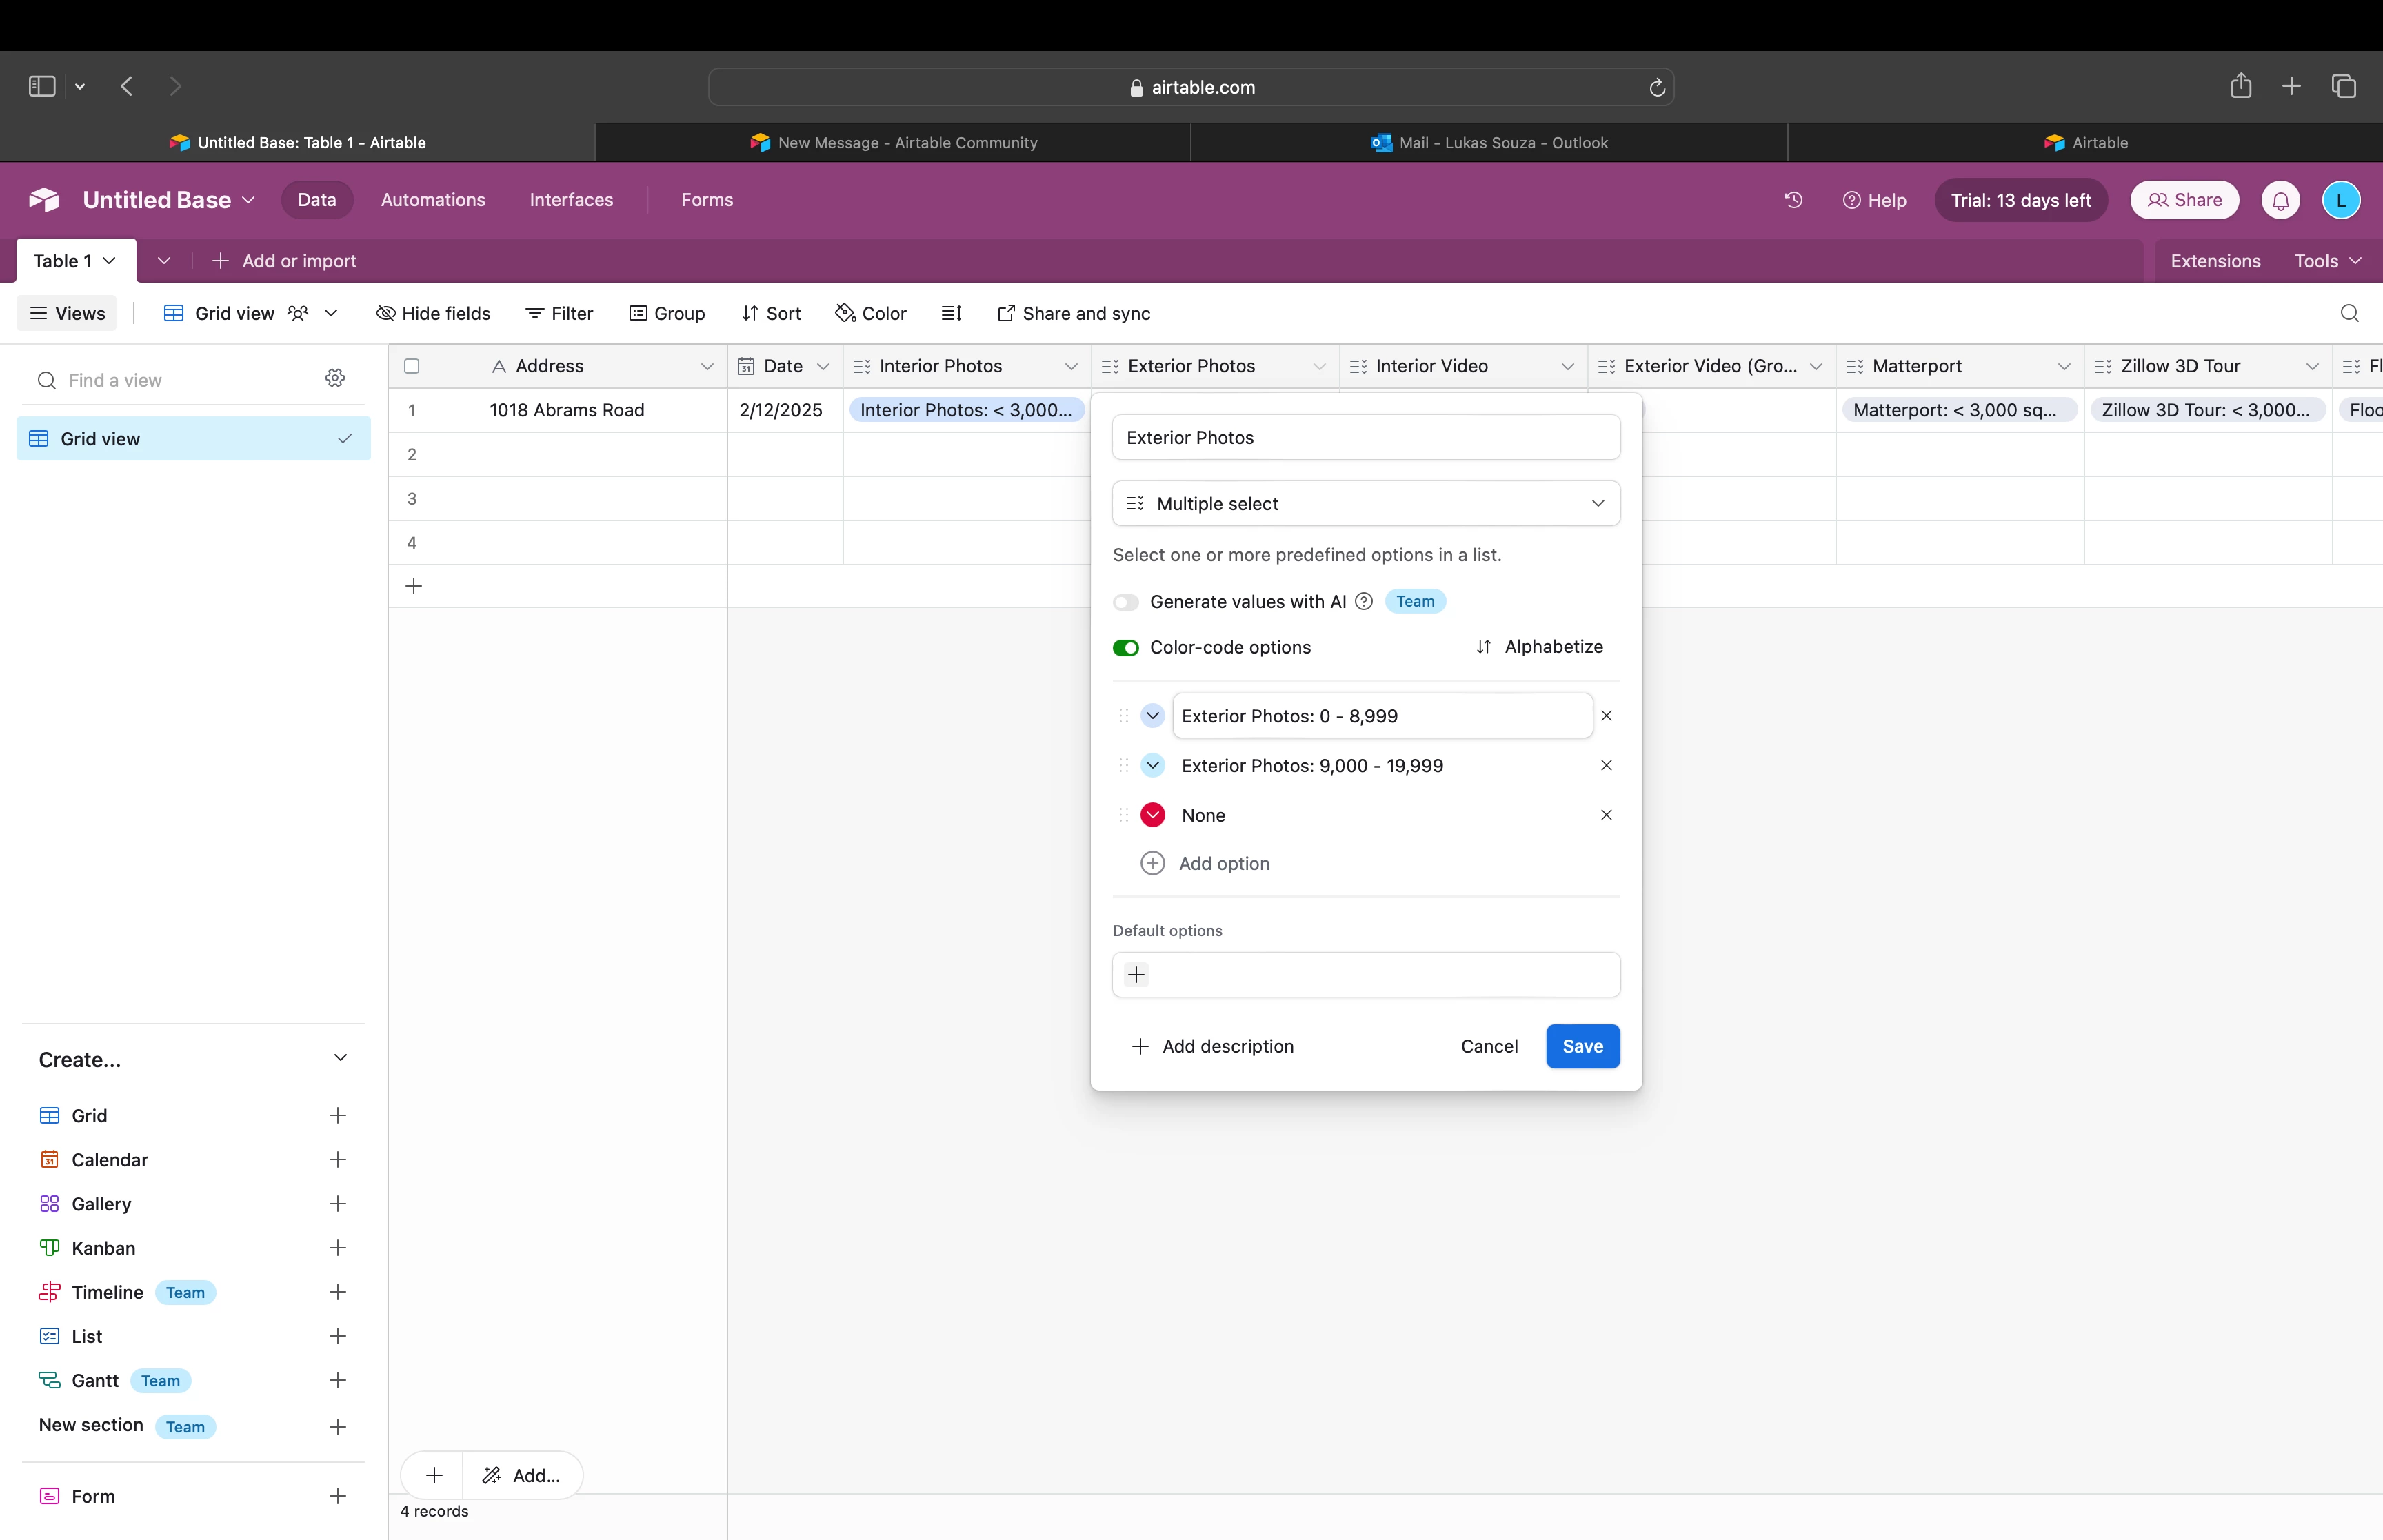
Task: Add a new Kanban view
Action: tap(337, 1248)
